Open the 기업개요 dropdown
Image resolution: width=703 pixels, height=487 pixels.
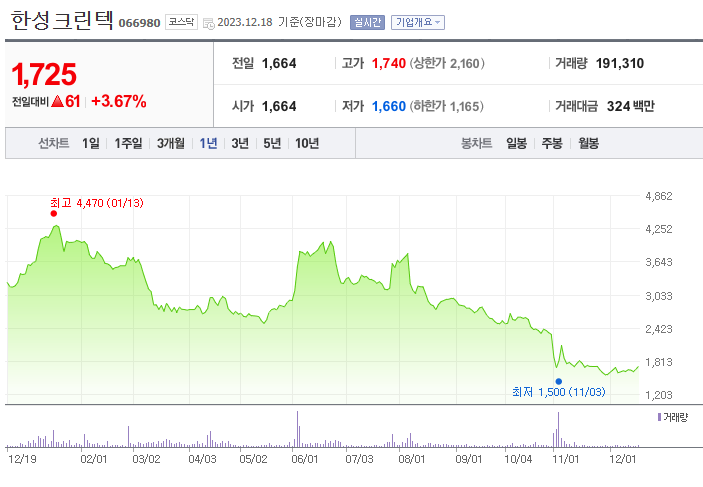pyautogui.click(x=418, y=22)
